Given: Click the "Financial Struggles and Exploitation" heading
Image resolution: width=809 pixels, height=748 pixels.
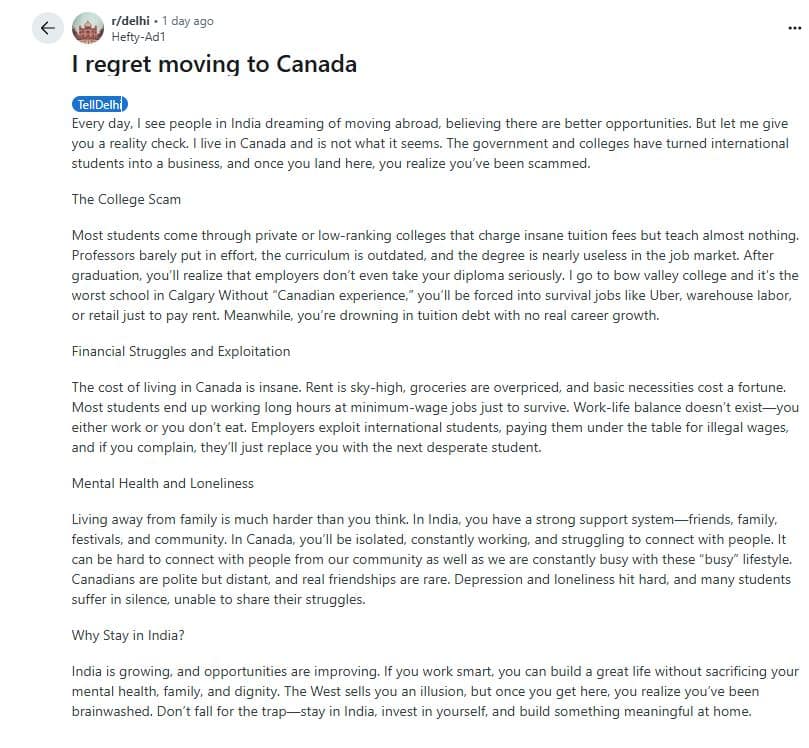Looking at the screenshot, I should [181, 351].
